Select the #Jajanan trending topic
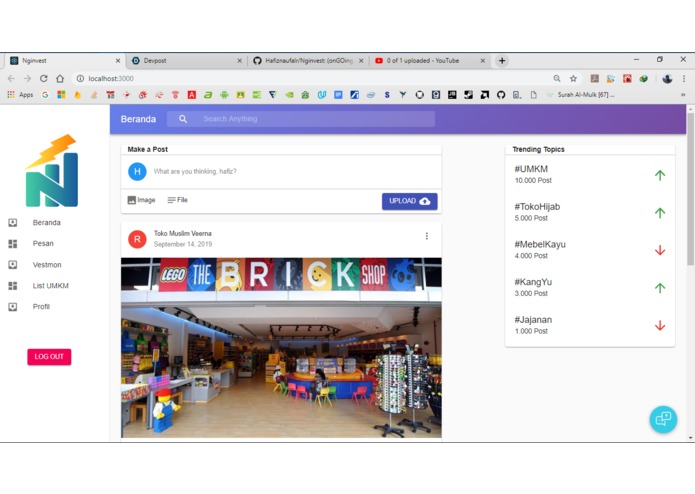Screen dimensions: 695x494 pos(533,319)
